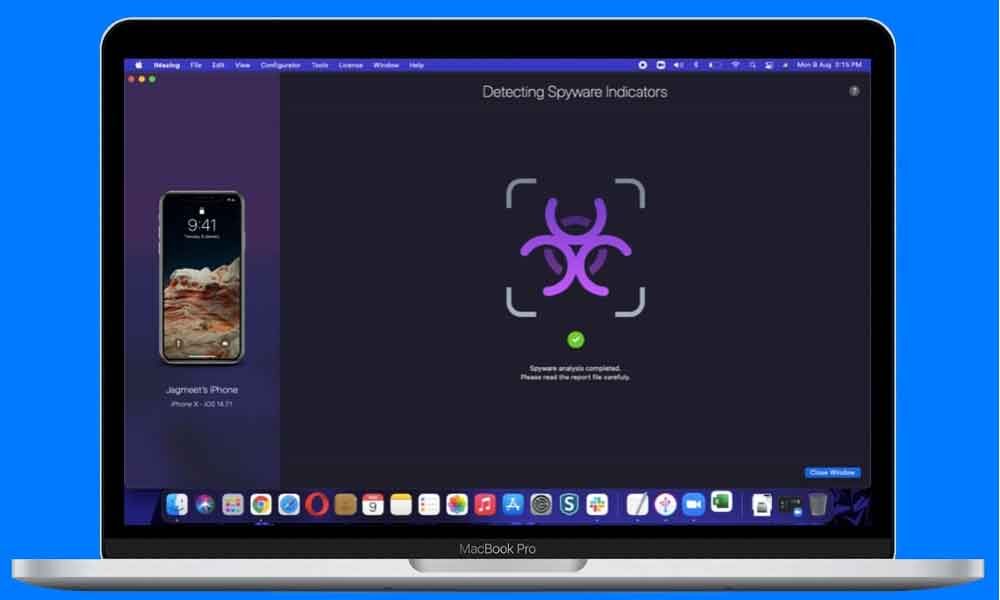Screen dimensions: 1000x600
Task: Open Calendar from the Dock
Action: [x=373, y=505]
